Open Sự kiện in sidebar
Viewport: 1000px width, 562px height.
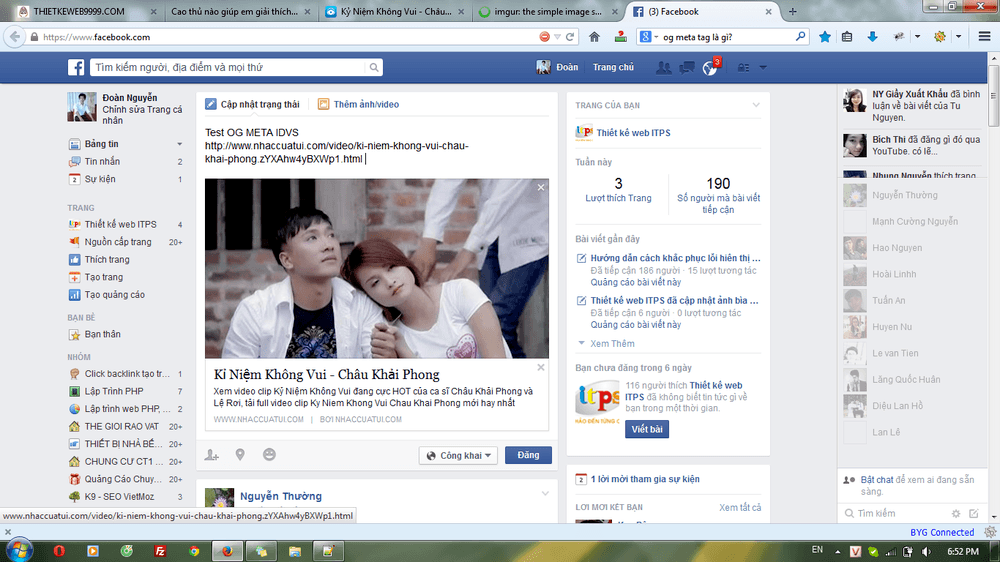(100, 179)
